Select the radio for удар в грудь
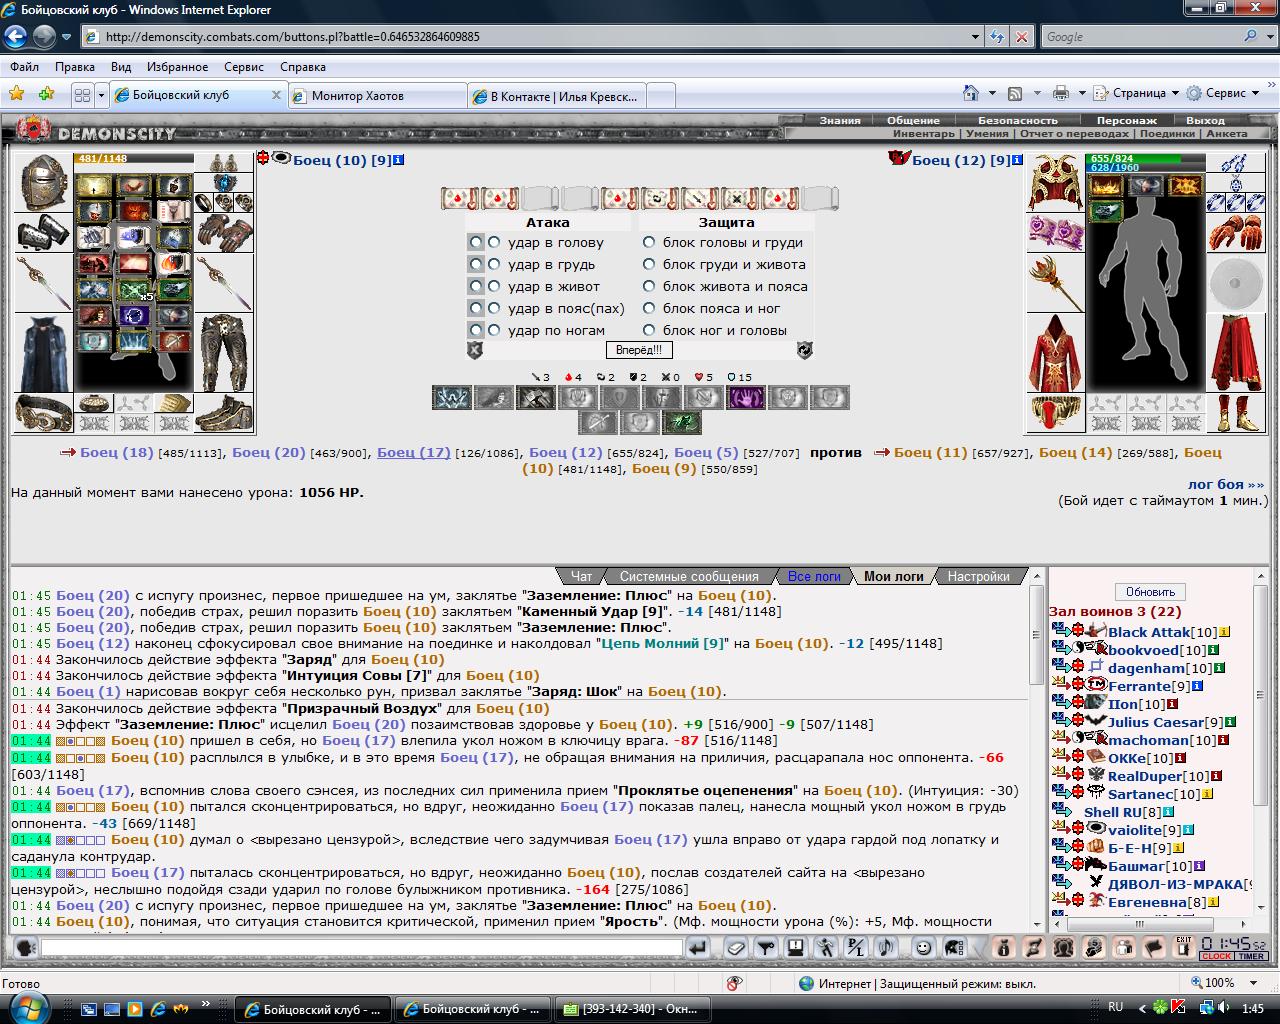 494,264
